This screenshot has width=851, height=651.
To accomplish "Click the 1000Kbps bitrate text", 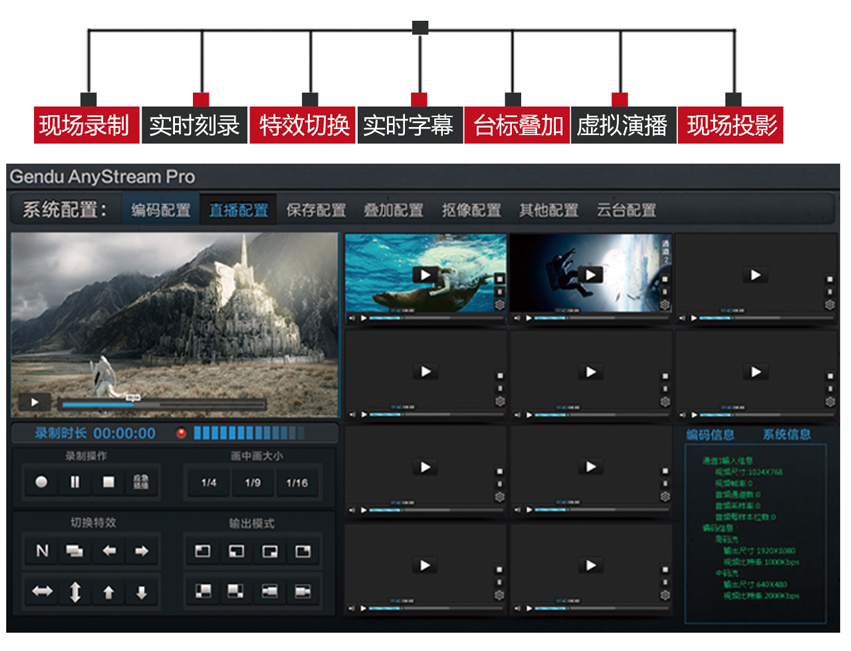I will pyautogui.click(x=782, y=562).
